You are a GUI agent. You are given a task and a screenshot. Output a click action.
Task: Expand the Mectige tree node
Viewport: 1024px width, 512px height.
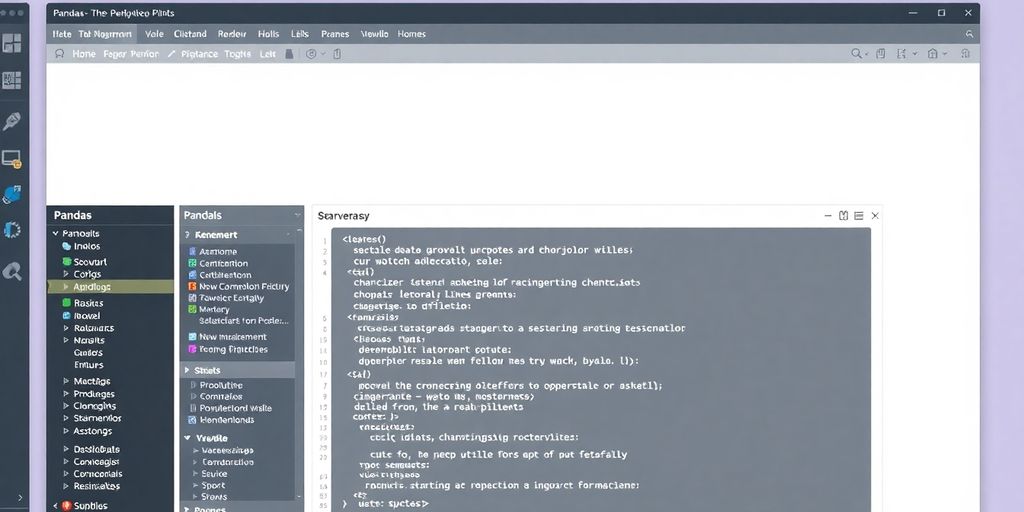pyautogui.click(x=66, y=381)
